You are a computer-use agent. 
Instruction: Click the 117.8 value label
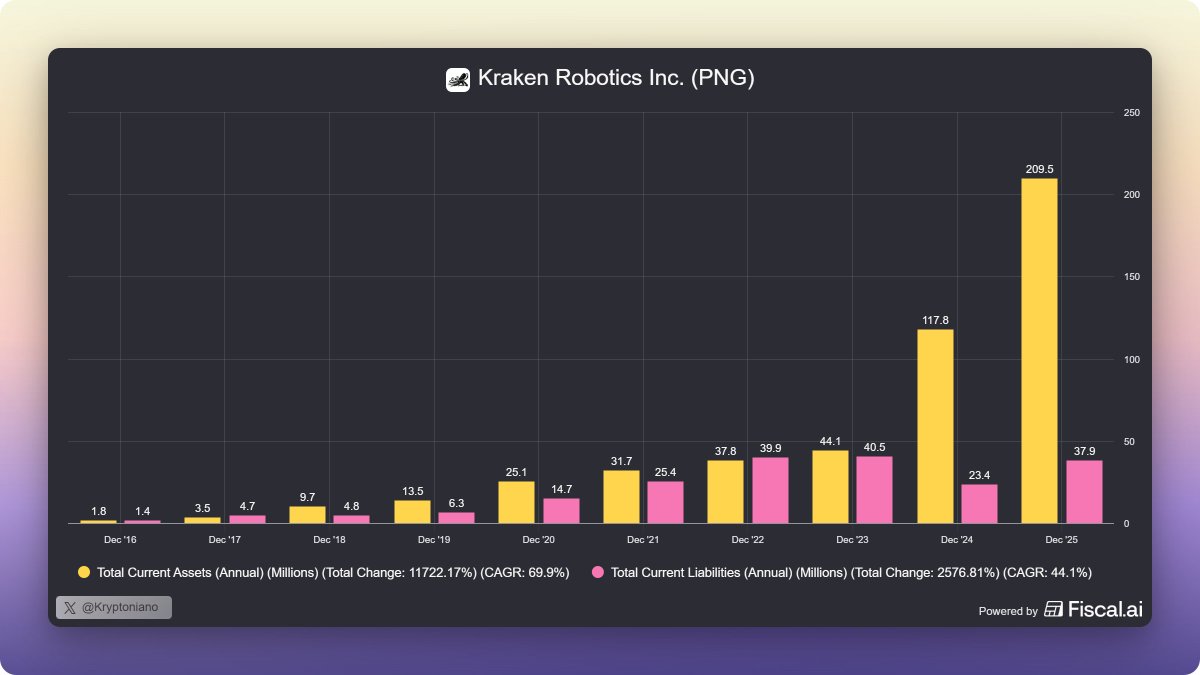(935, 320)
